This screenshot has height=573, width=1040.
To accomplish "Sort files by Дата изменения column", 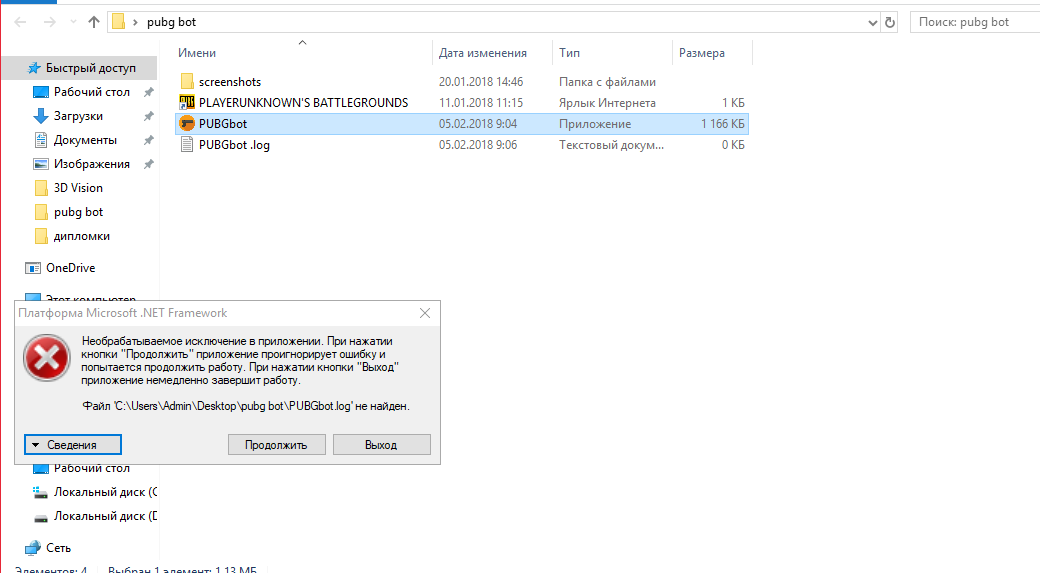I will (x=483, y=53).
